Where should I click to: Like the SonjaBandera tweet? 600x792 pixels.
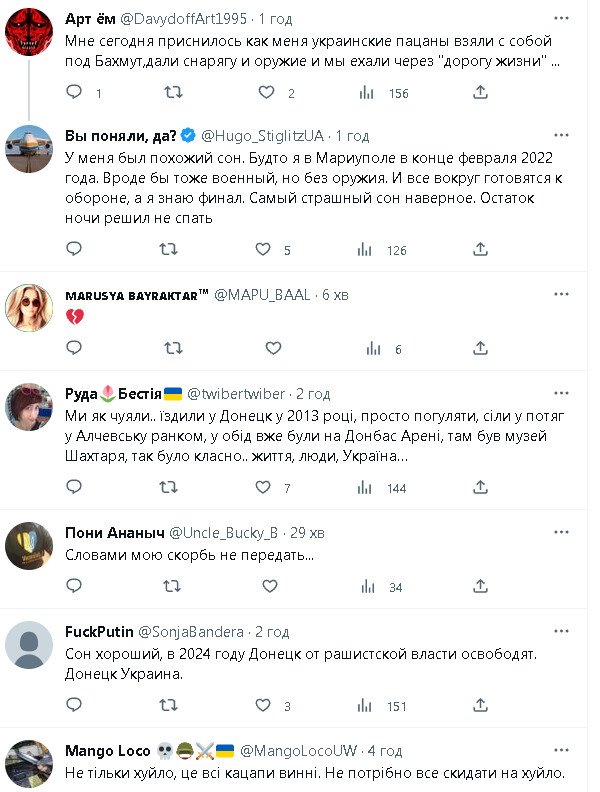265,706
